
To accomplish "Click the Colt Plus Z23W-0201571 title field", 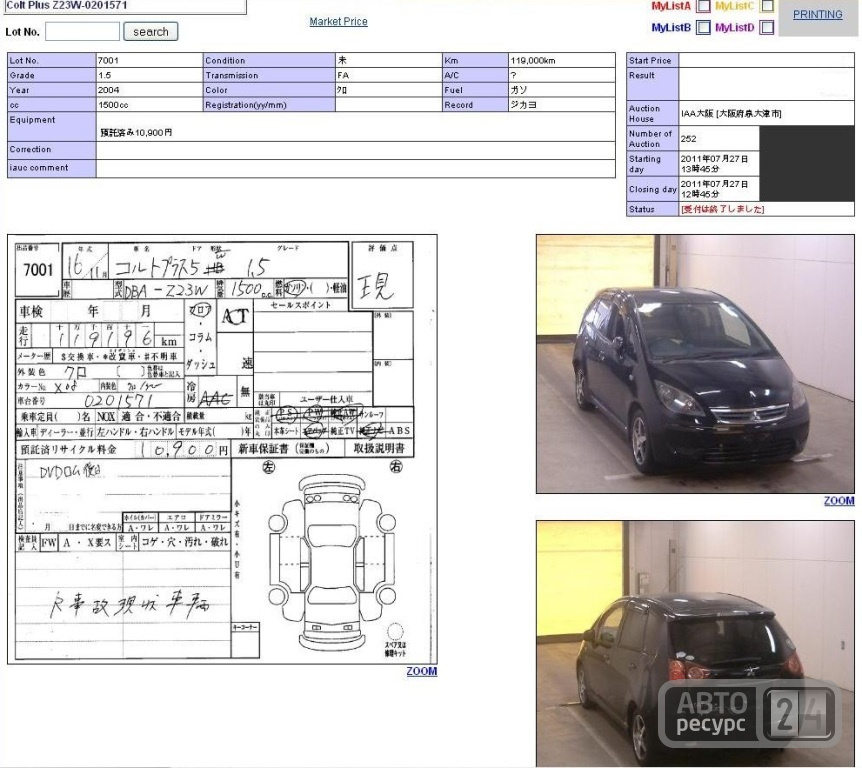I will tap(125, 7).
